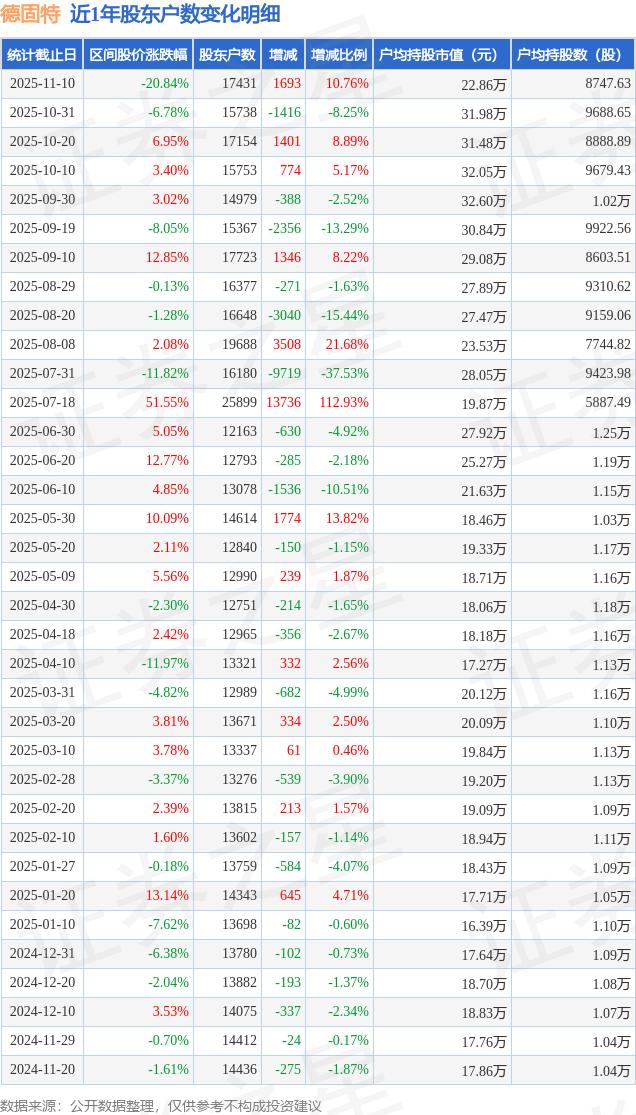
Task: Select the 区间股价涨跌幅 column header
Action: click(137, 55)
